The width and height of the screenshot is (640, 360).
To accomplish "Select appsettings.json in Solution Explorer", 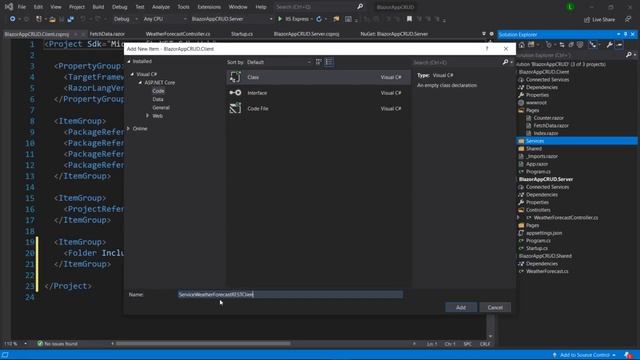I will coord(544,233).
